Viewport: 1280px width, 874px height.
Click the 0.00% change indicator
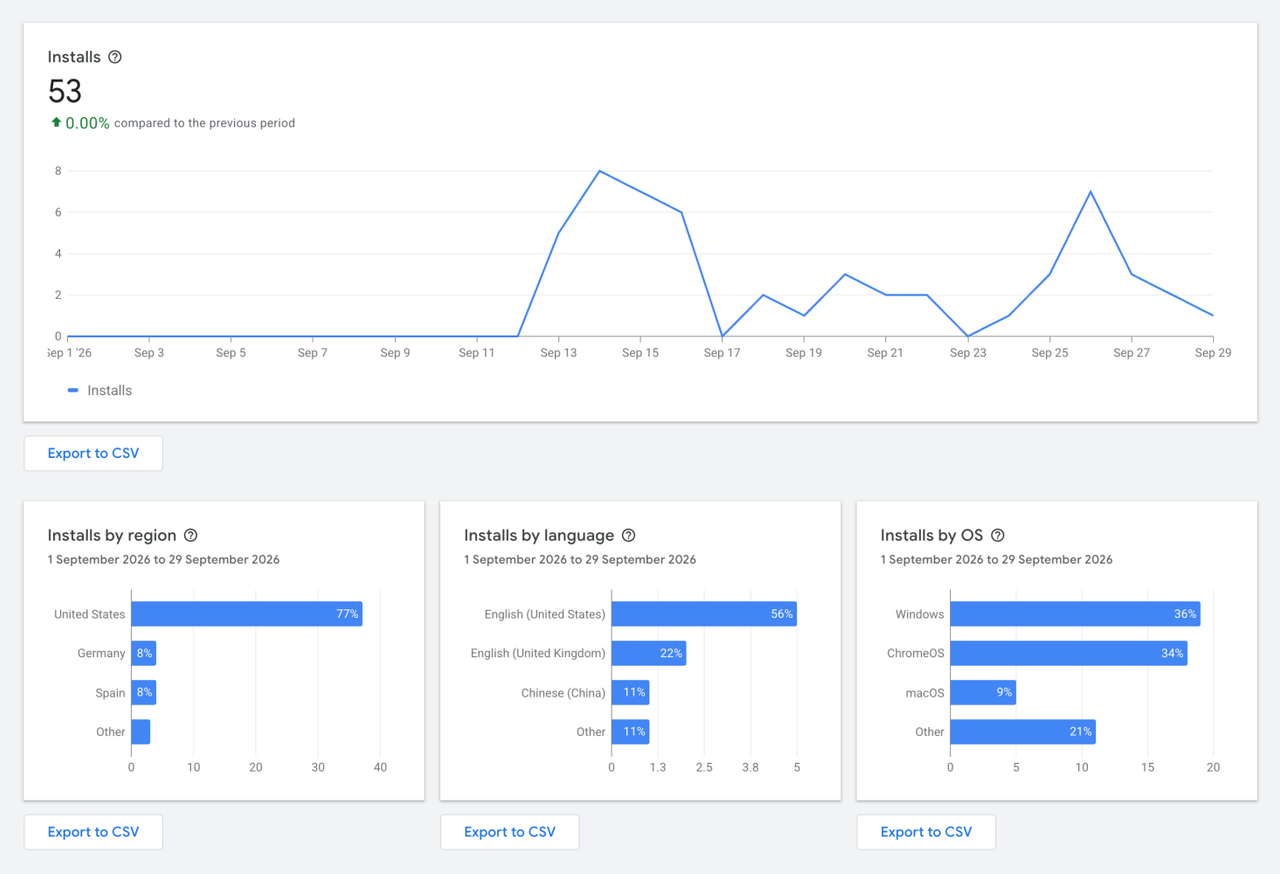(80, 123)
